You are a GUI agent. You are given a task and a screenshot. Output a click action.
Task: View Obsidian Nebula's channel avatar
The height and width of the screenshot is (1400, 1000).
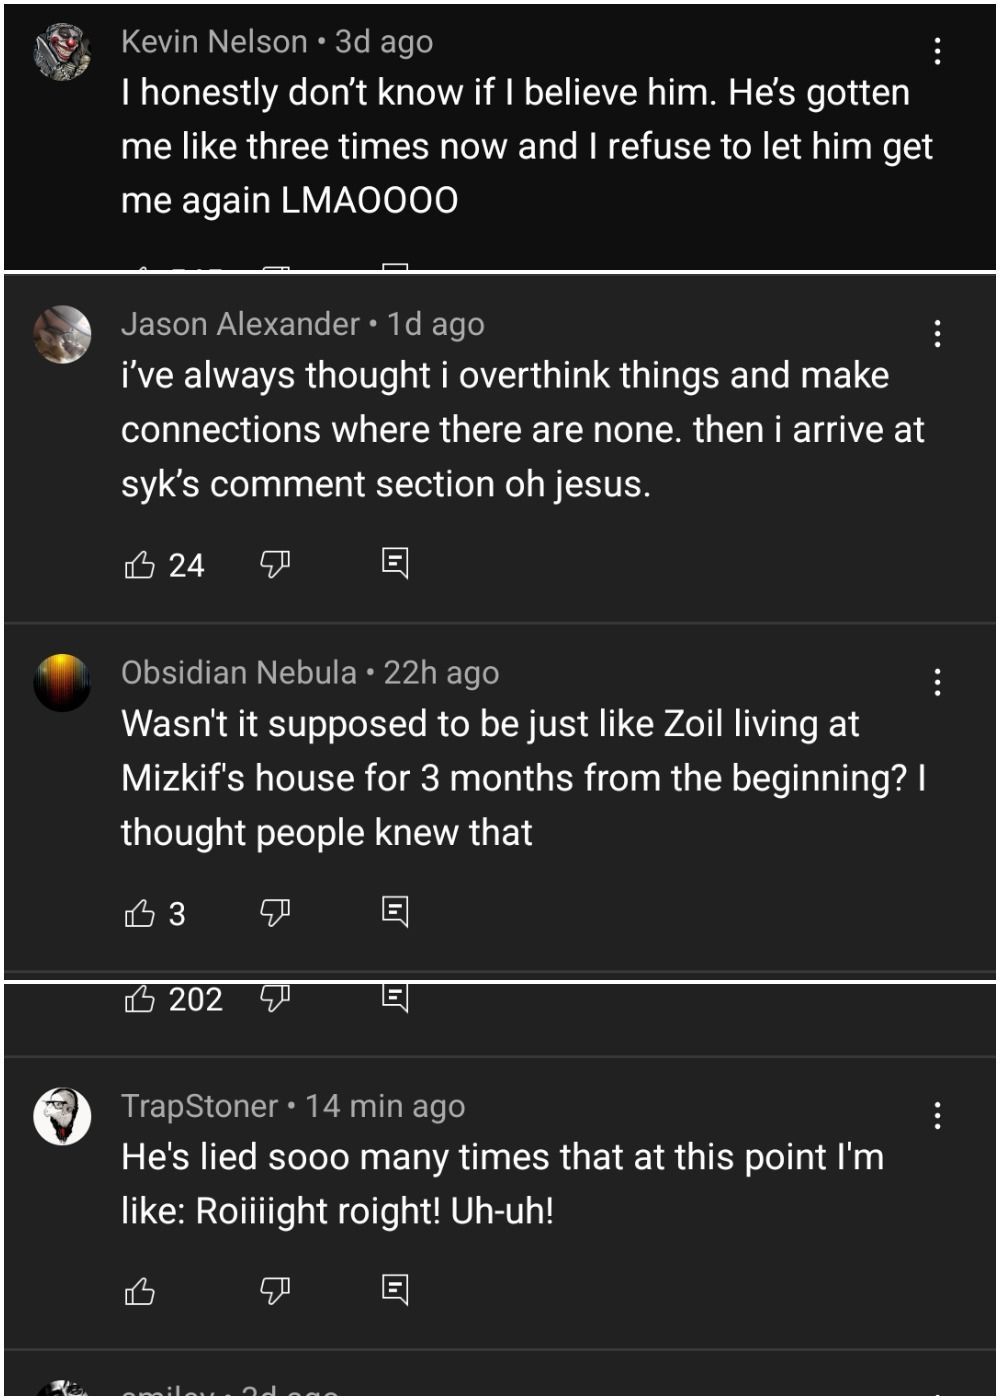[62, 683]
